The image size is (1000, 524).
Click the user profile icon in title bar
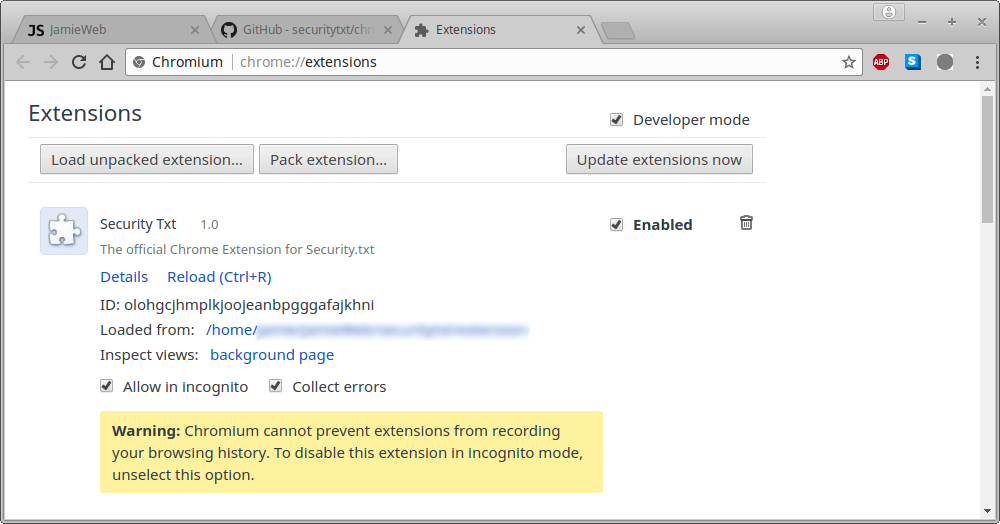click(x=889, y=12)
